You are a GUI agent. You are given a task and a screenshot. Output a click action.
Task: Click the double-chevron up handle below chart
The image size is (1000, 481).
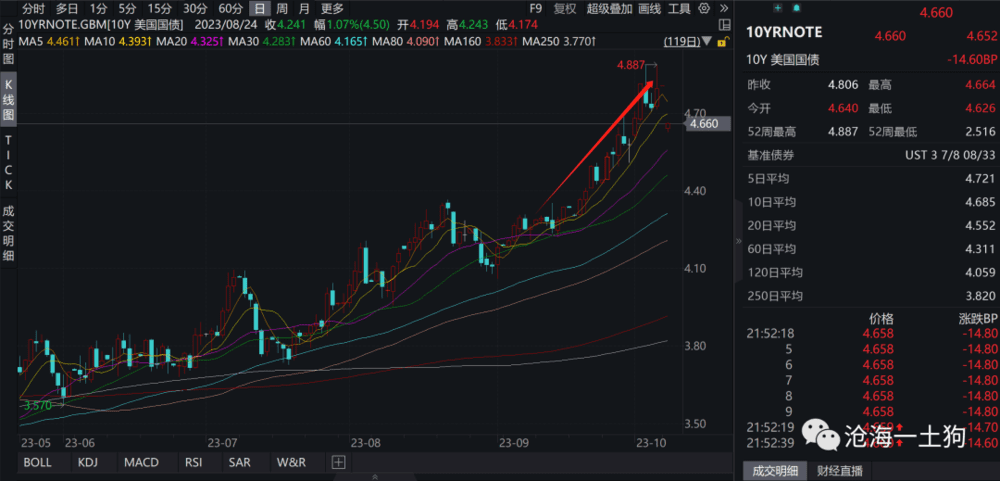(374, 476)
